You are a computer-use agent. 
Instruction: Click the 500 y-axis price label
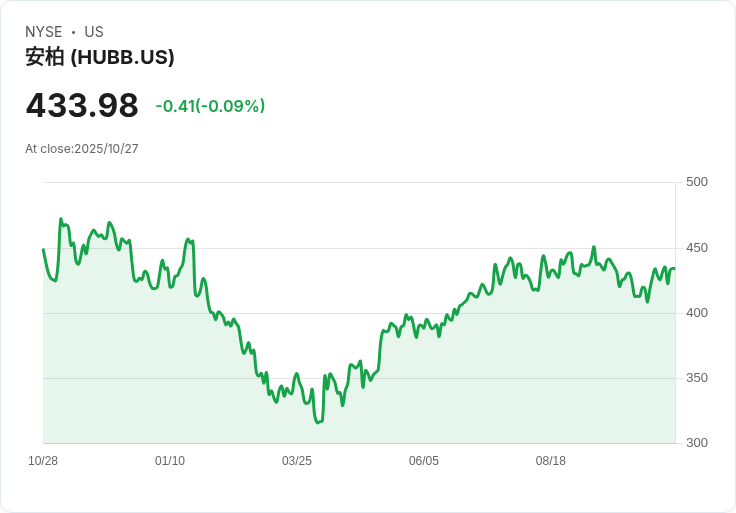coord(697,182)
